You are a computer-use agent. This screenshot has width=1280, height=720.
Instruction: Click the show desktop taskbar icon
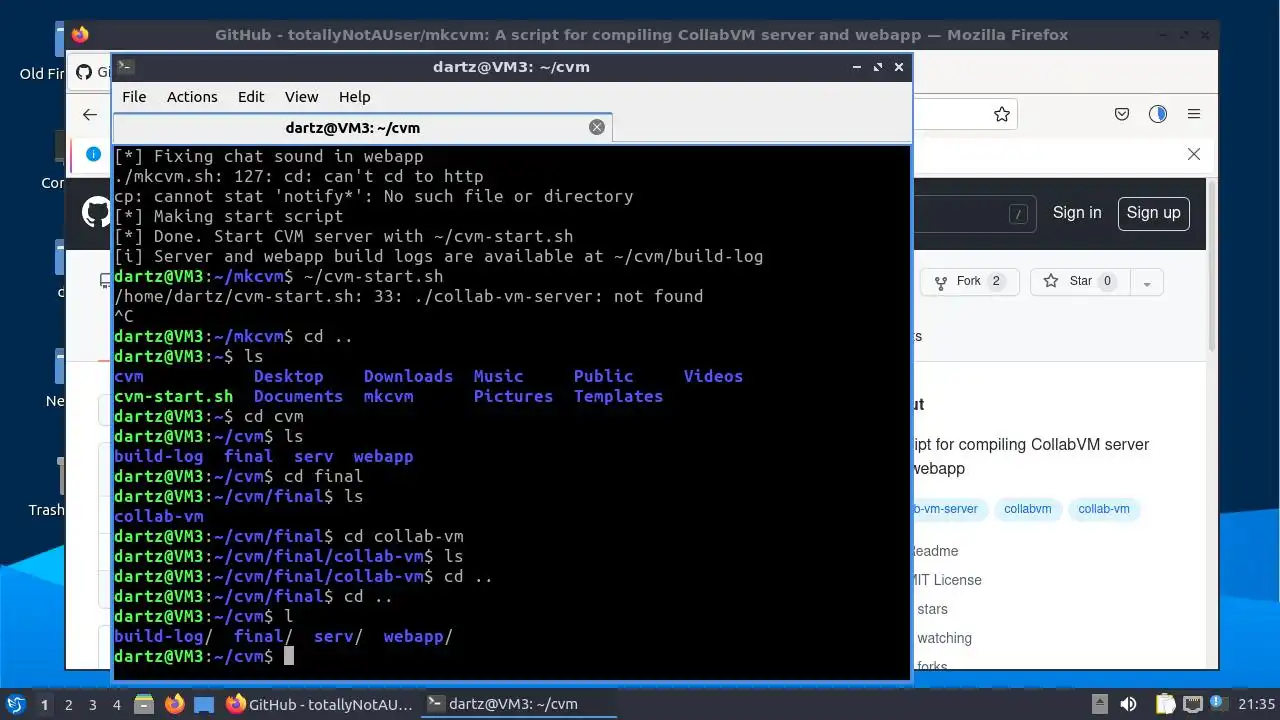coord(204,704)
